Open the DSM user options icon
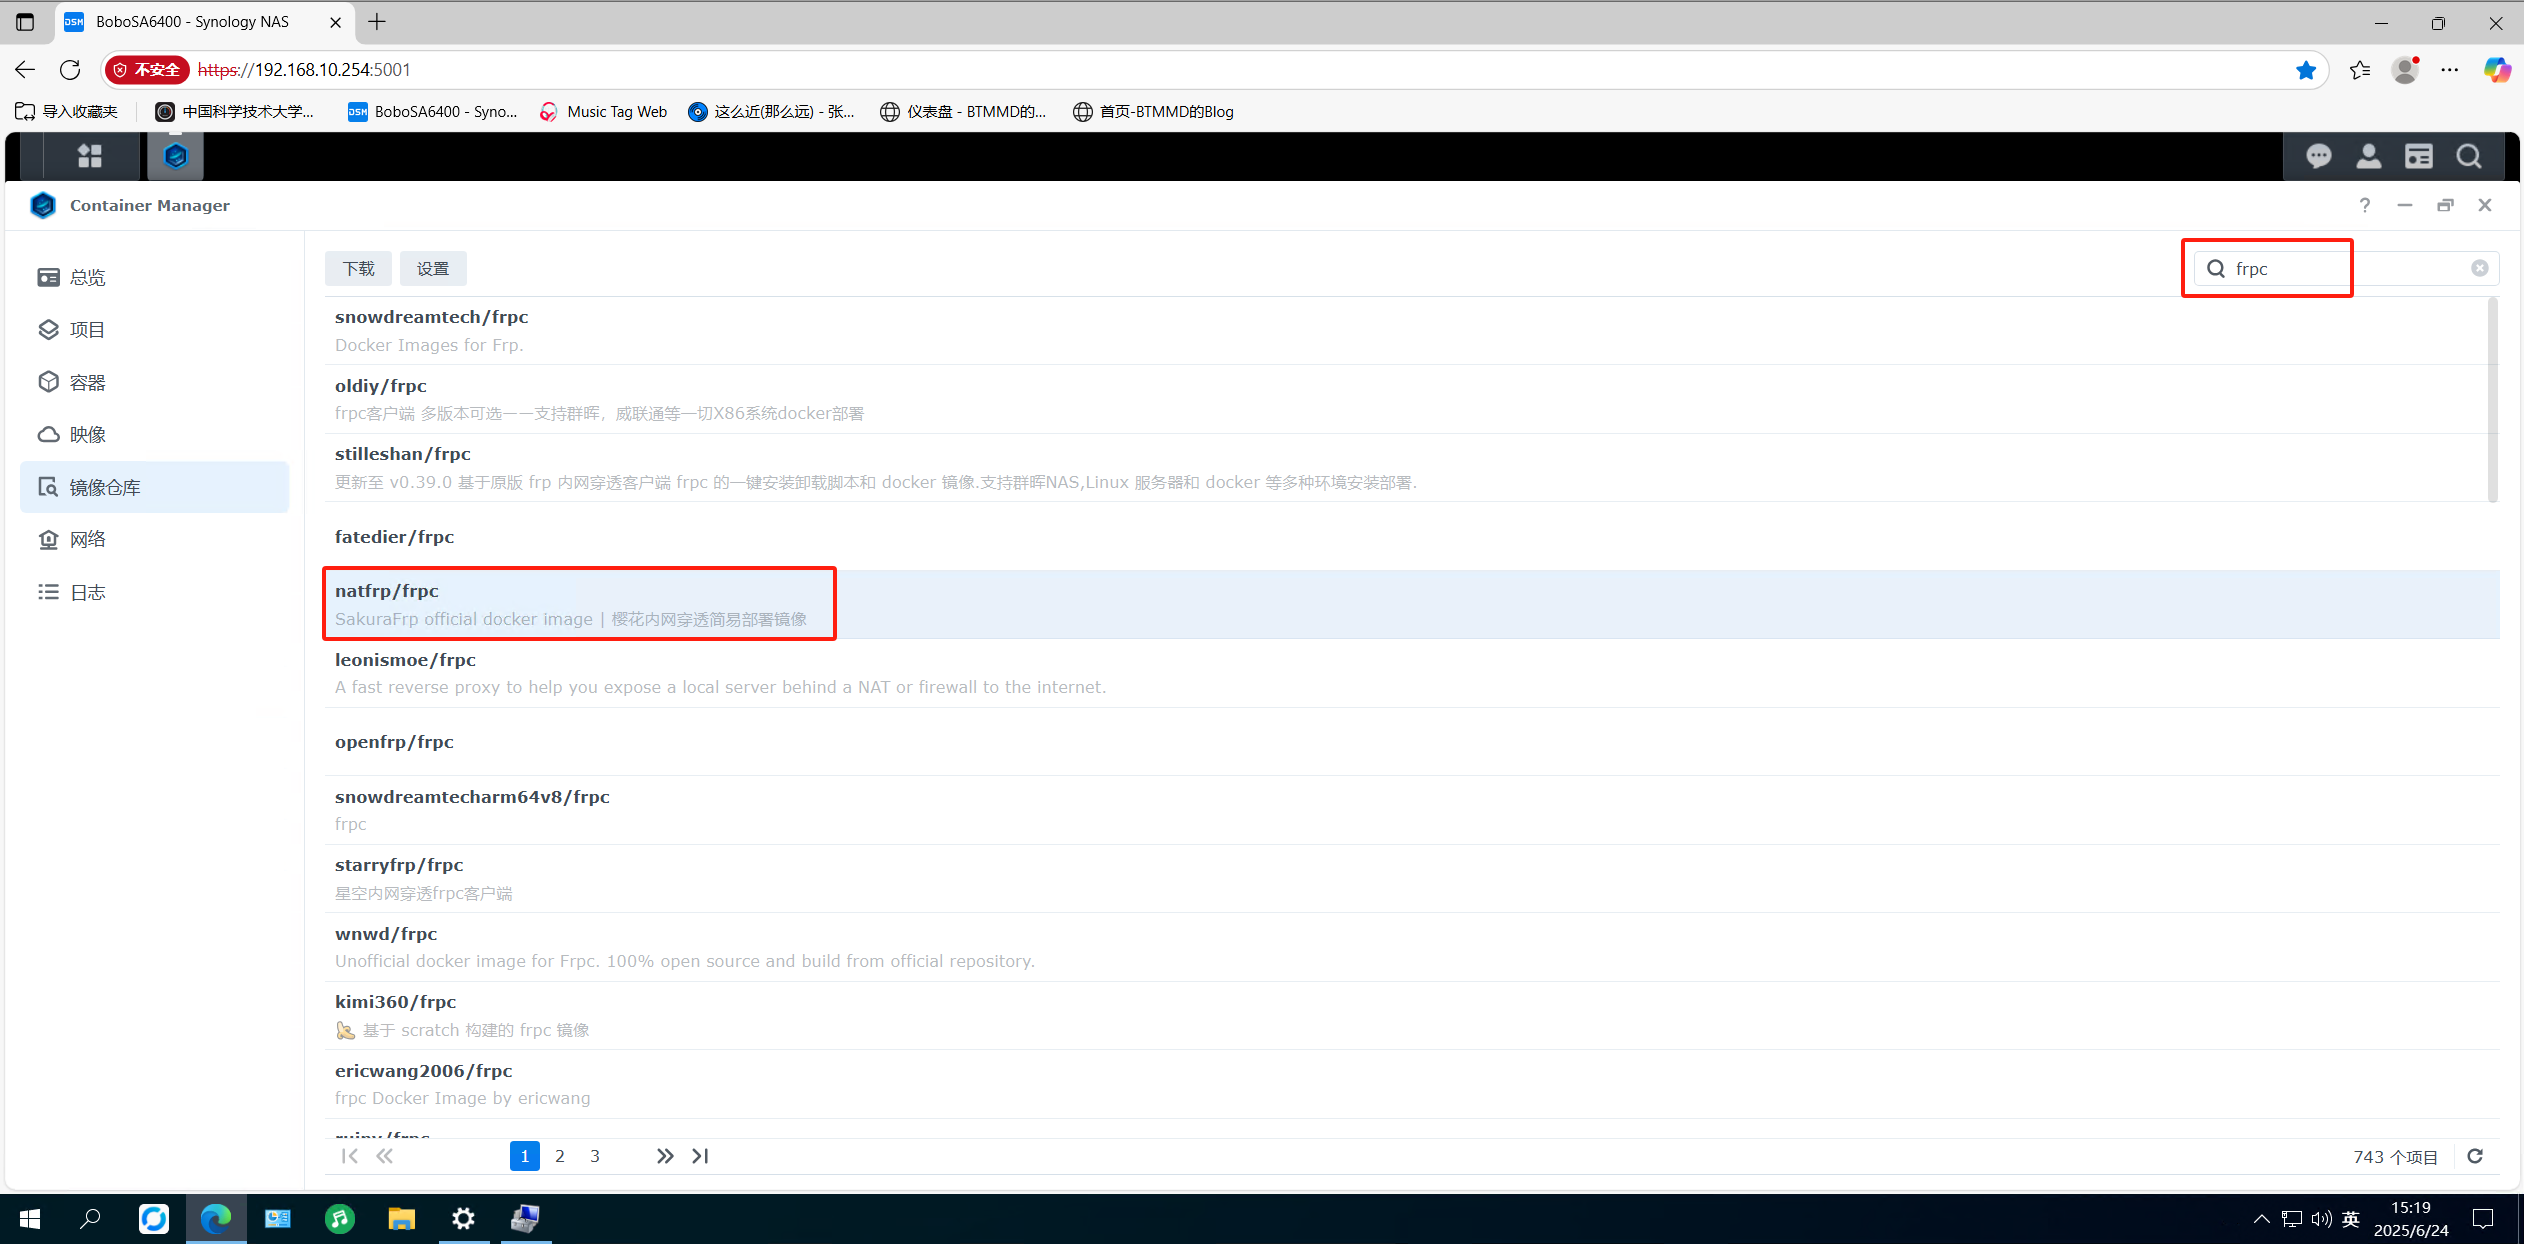The width and height of the screenshot is (2524, 1244). [x=2368, y=156]
